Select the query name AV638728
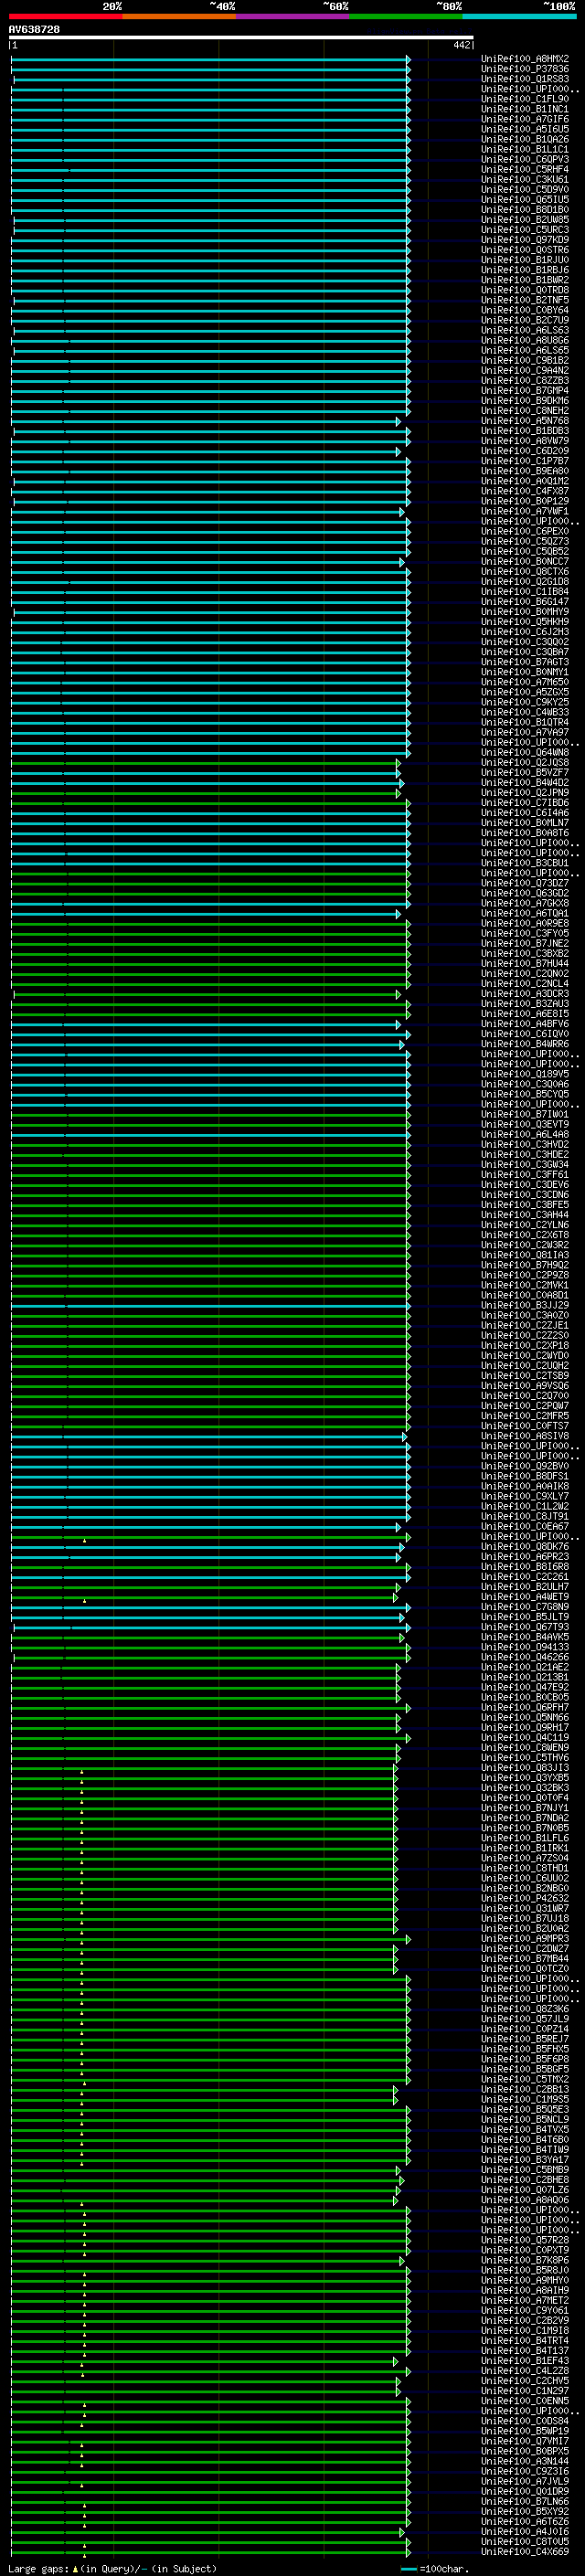Viewport: 585px width, 2576px height. tap(34, 30)
